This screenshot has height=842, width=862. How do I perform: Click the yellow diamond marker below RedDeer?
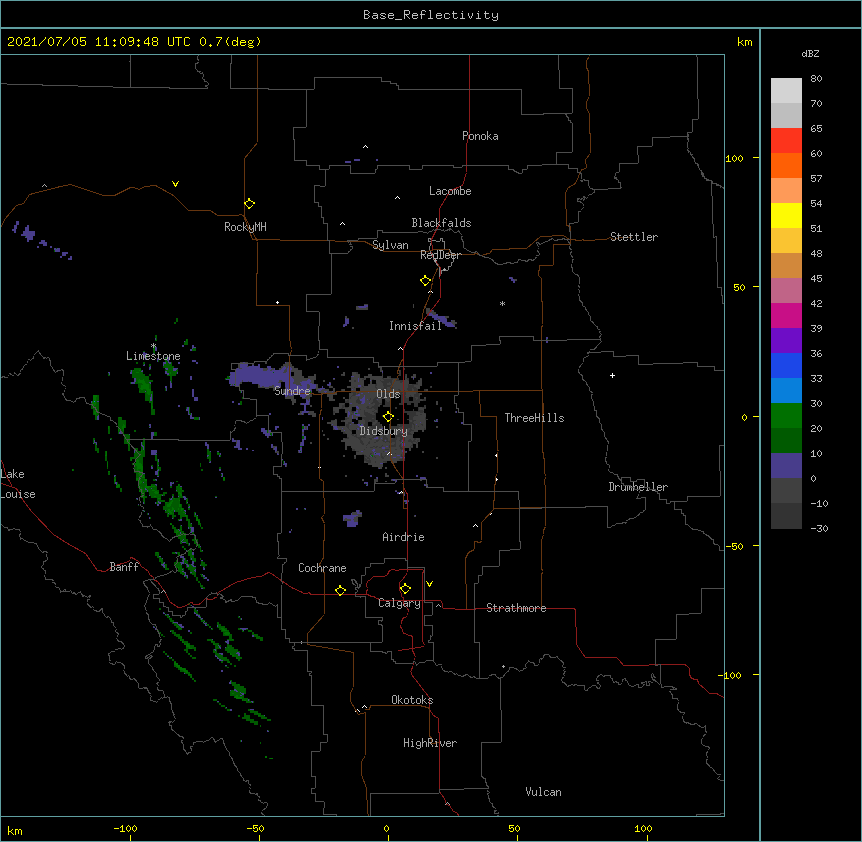coord(425,281)
